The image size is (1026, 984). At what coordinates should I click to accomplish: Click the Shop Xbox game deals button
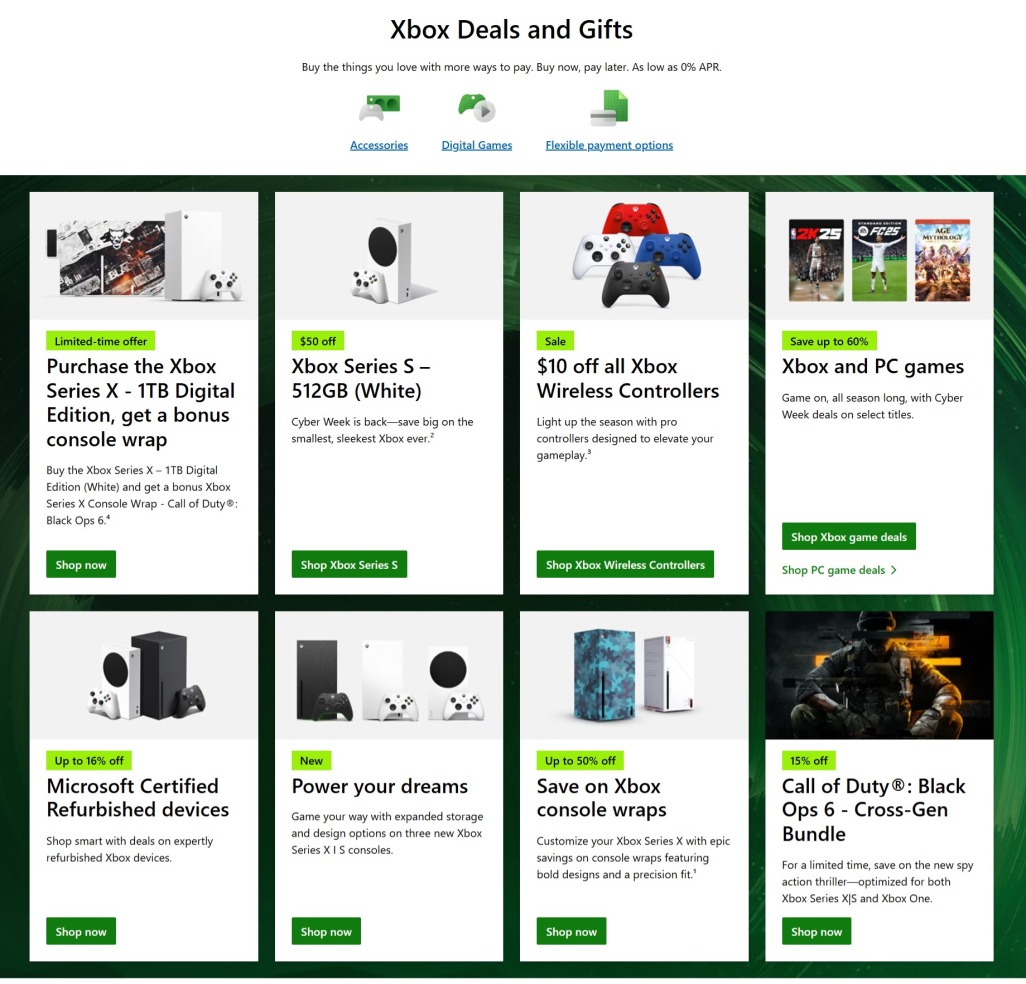tap(848, 536)
